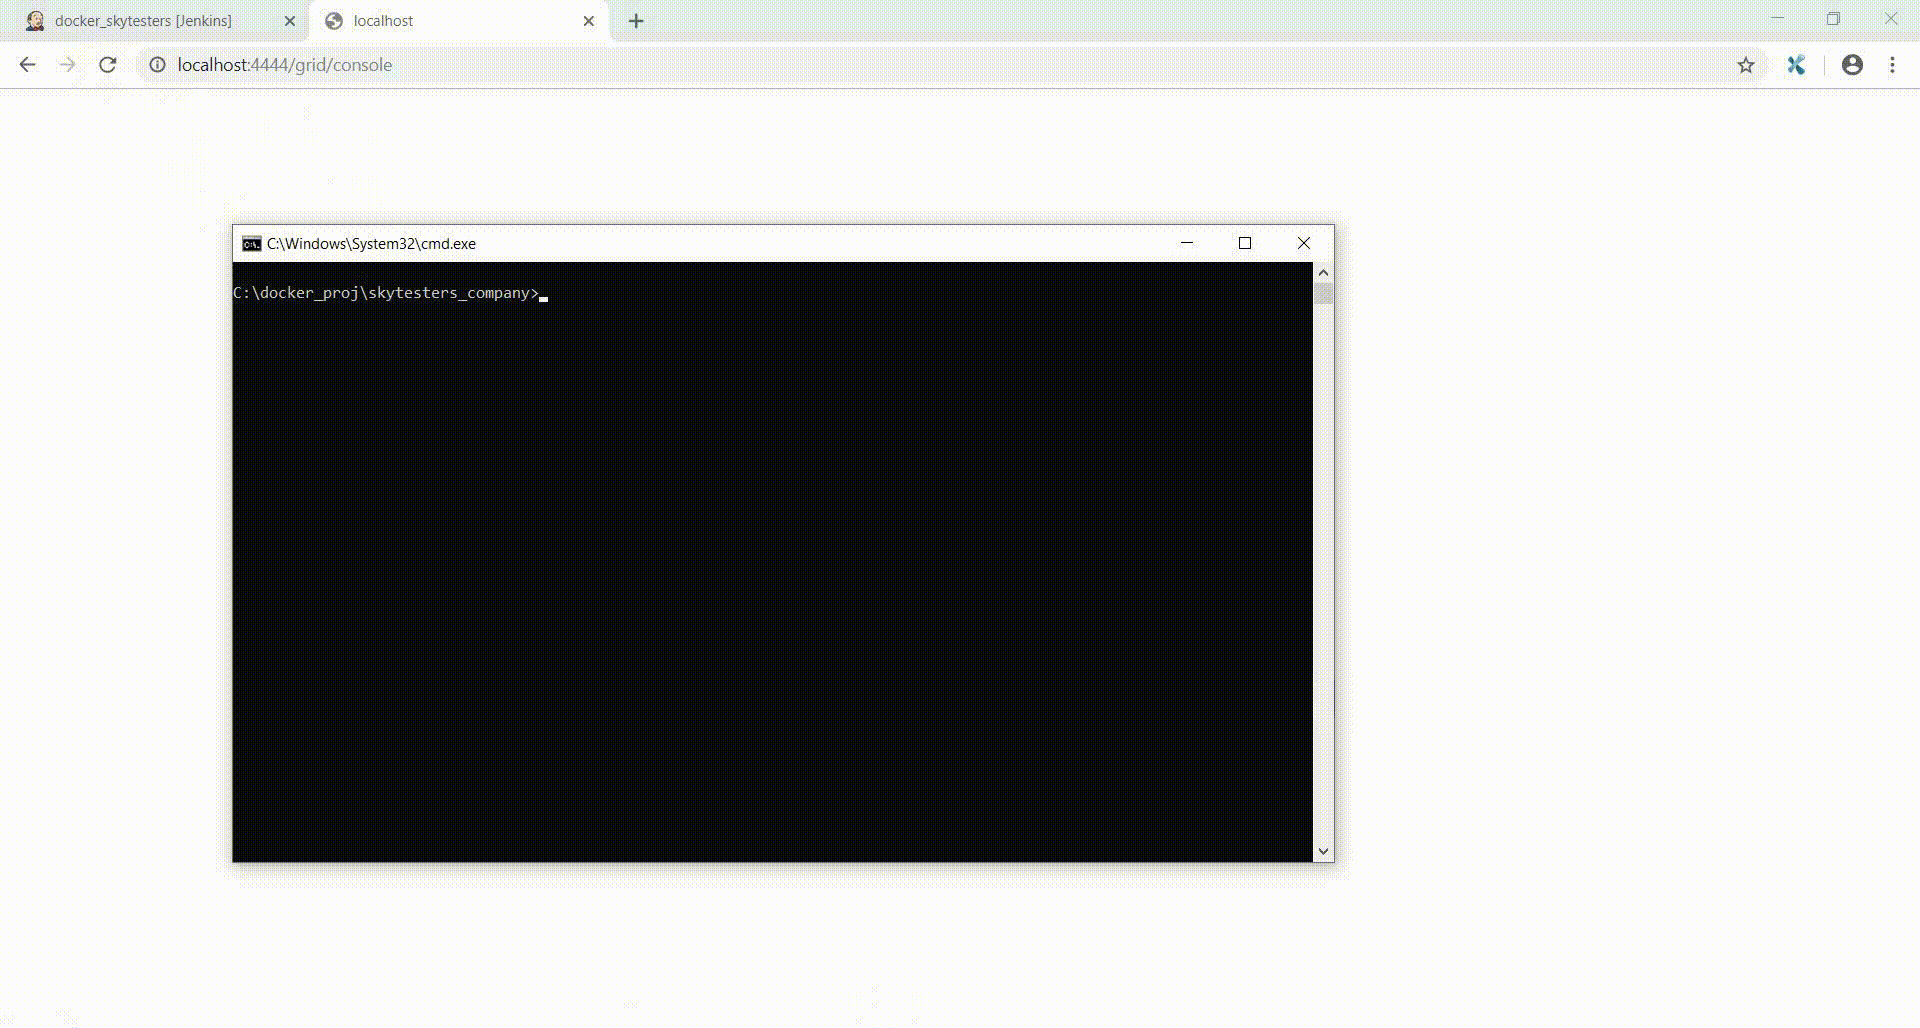This screenshot has width=1920, height=1028.
Task: Open the browser extension icon
Action: point(1796,65)
